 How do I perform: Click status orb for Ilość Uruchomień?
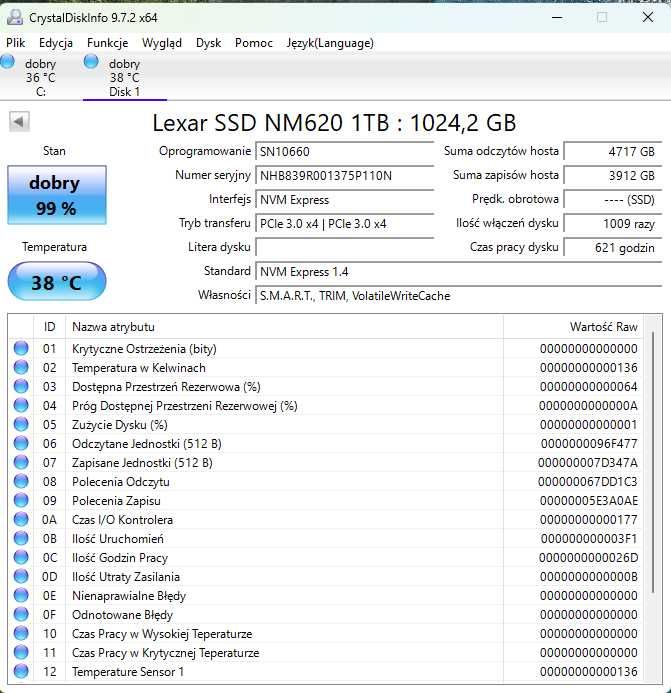pyautogui.click(x=21, y=538)
